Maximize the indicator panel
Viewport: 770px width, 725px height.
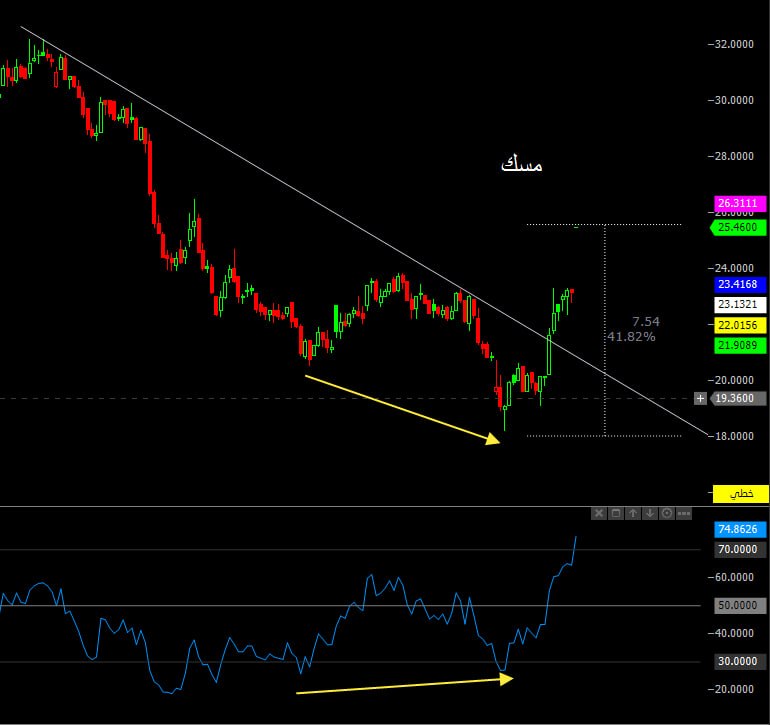pyautogui.click(x=616, y=514)
